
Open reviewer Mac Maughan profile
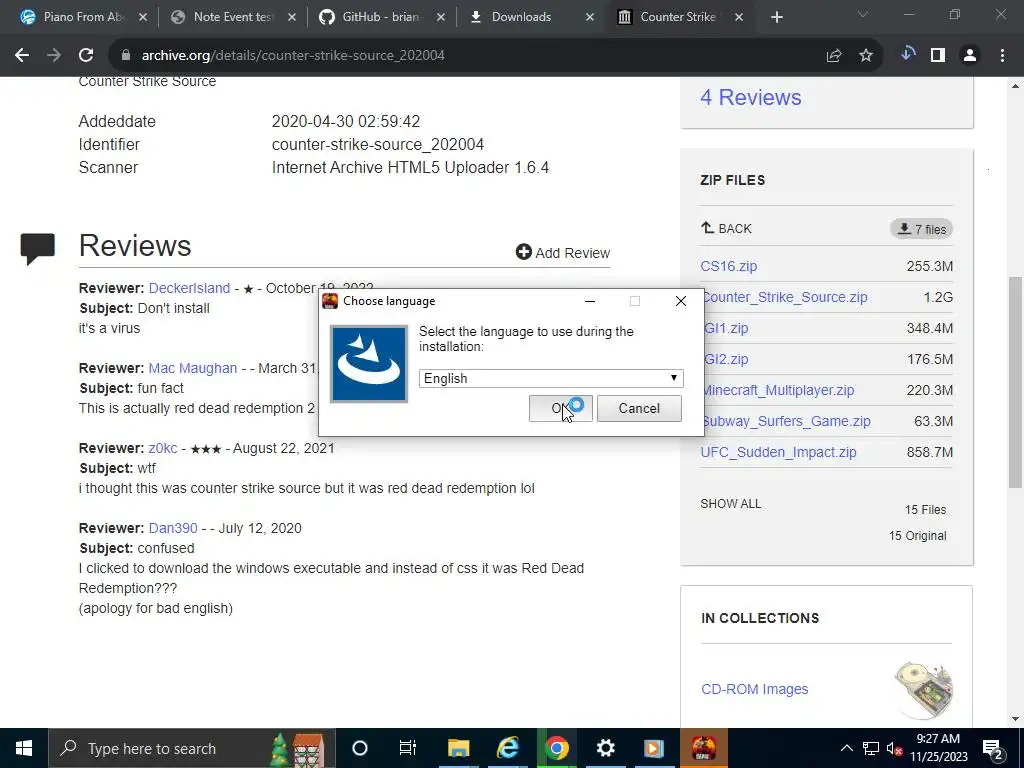193,368
